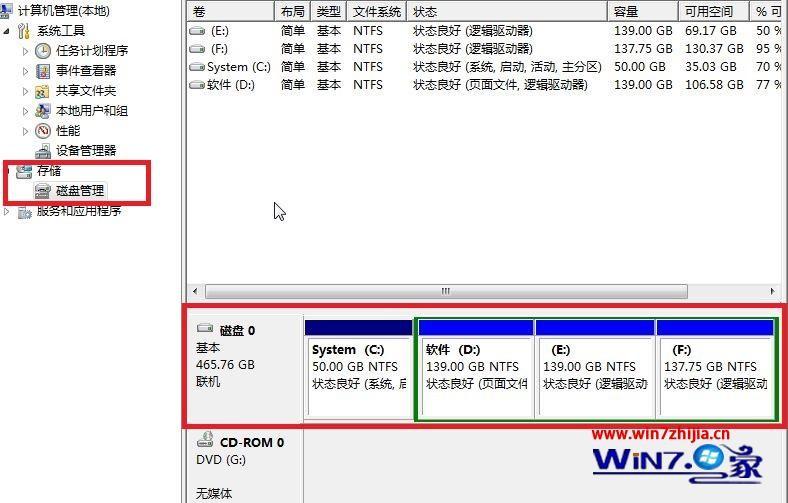Select 服务和应用程序 tree item label
The width and height of the screenshot is (788, 503).
pos(79,212)
